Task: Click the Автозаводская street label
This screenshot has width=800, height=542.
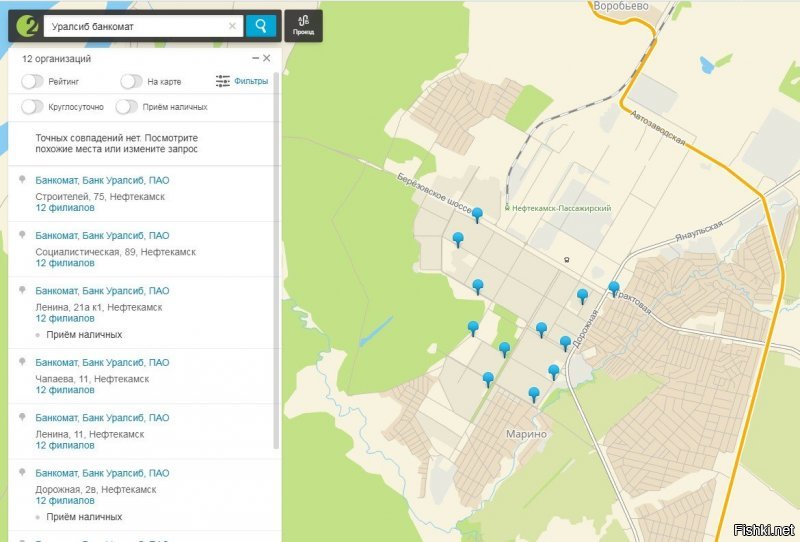Action: pos(657,128)
